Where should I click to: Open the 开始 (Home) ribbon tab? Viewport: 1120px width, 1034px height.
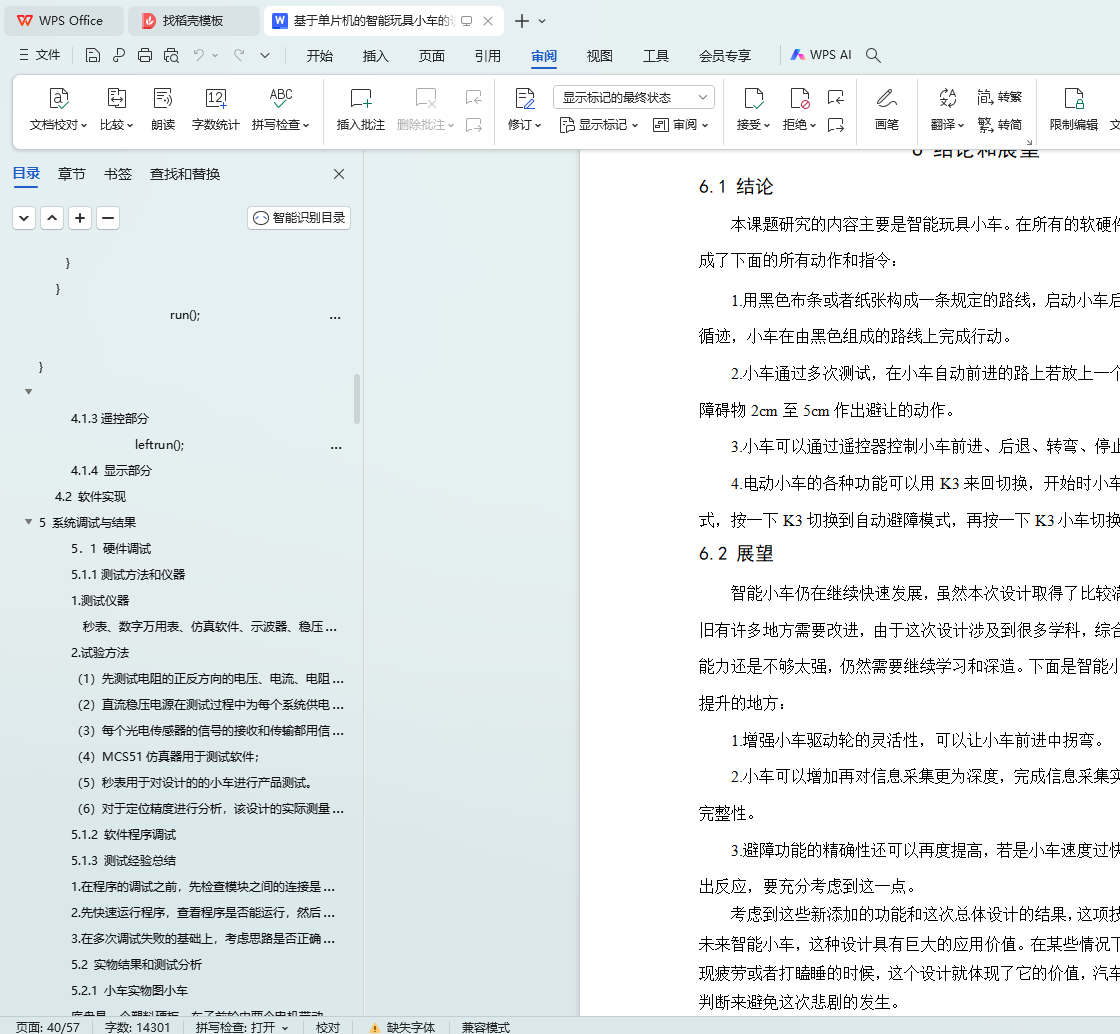[319, 56]
